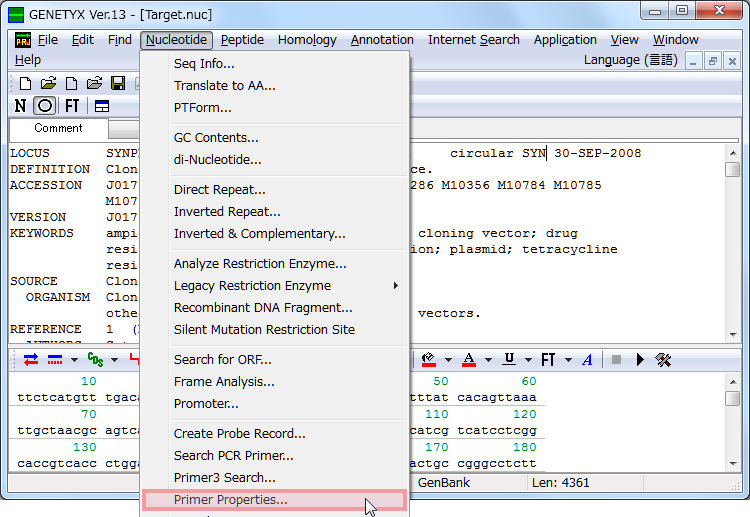Click the blue italic A font icon
Viewport: 750px width, 517px height.
[587, 360]
